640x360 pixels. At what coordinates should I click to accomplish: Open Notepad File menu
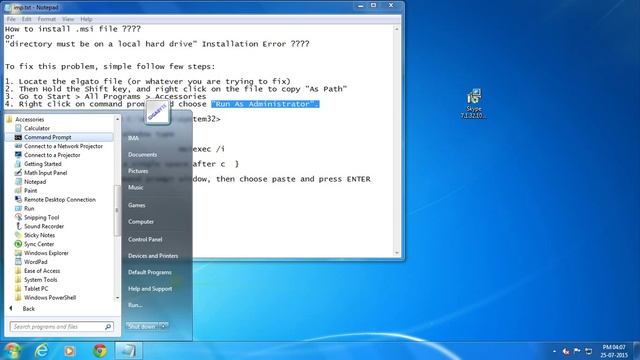[11, 19]
